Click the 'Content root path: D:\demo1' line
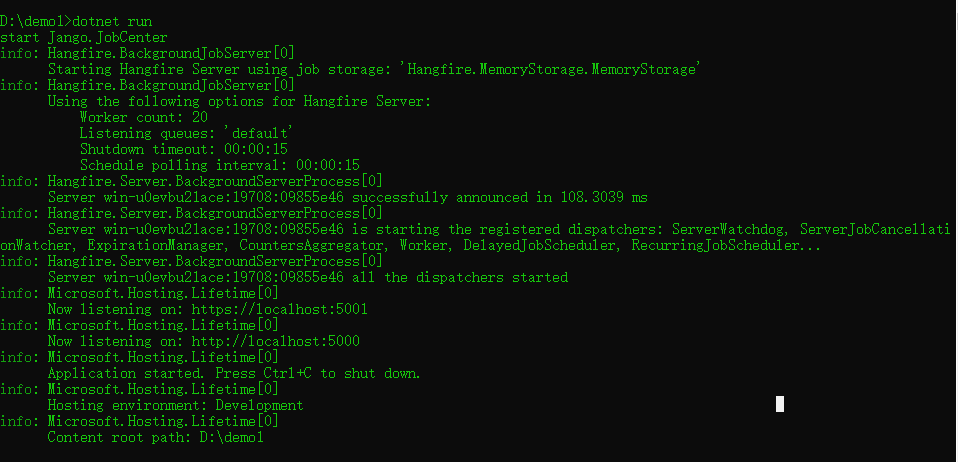Screen dimensions: 958x462 click(x=155, y=437)
